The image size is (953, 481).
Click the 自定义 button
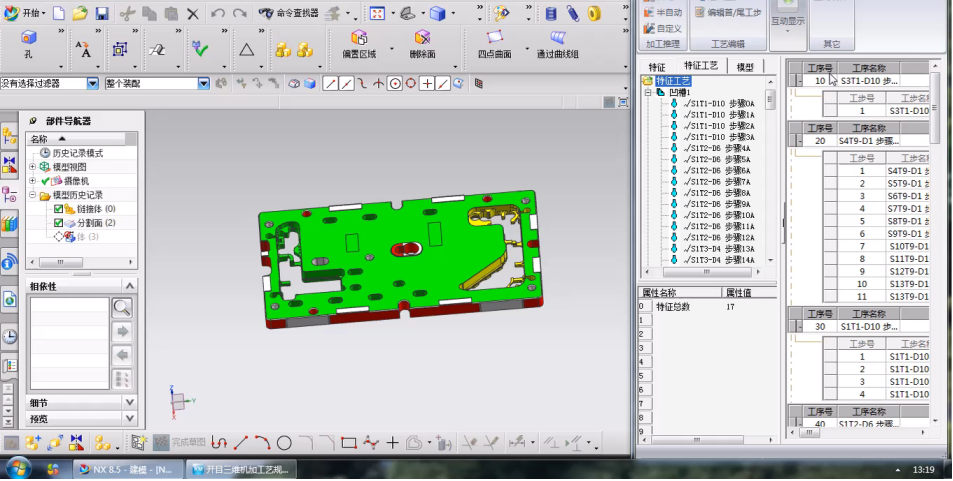coord(662,28)
